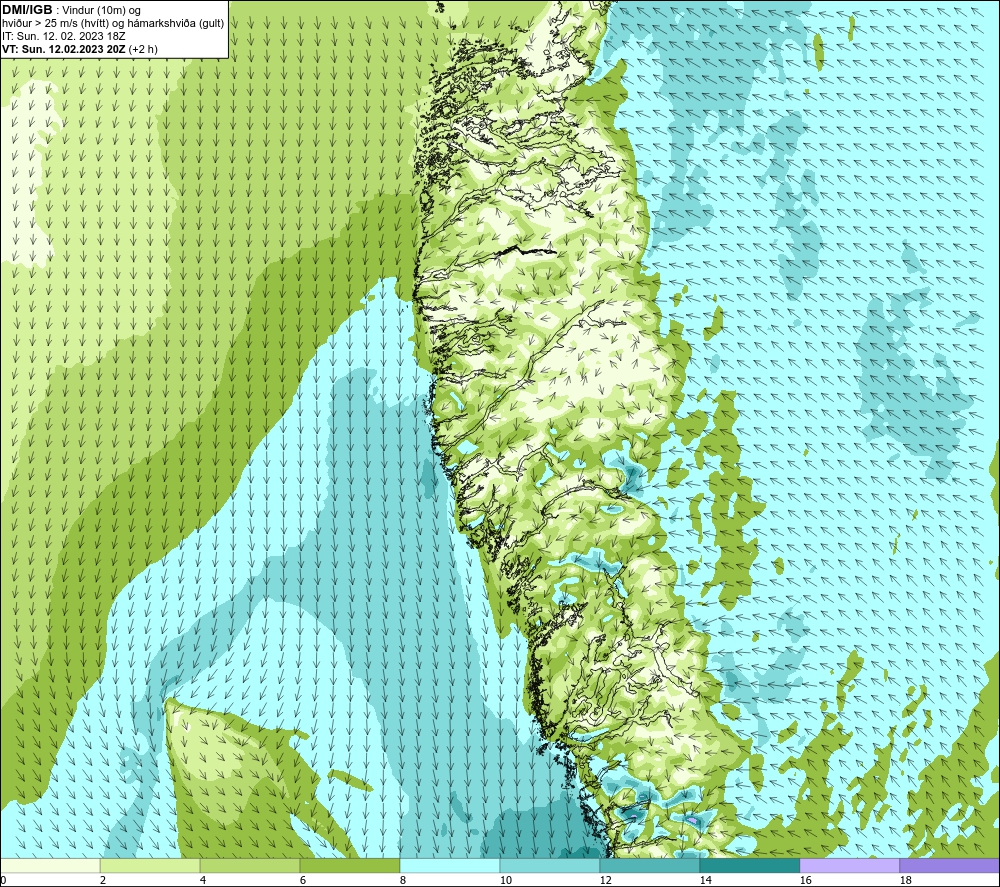
Task: Click the '6' label on the wind scale
Action: [303, 881]
